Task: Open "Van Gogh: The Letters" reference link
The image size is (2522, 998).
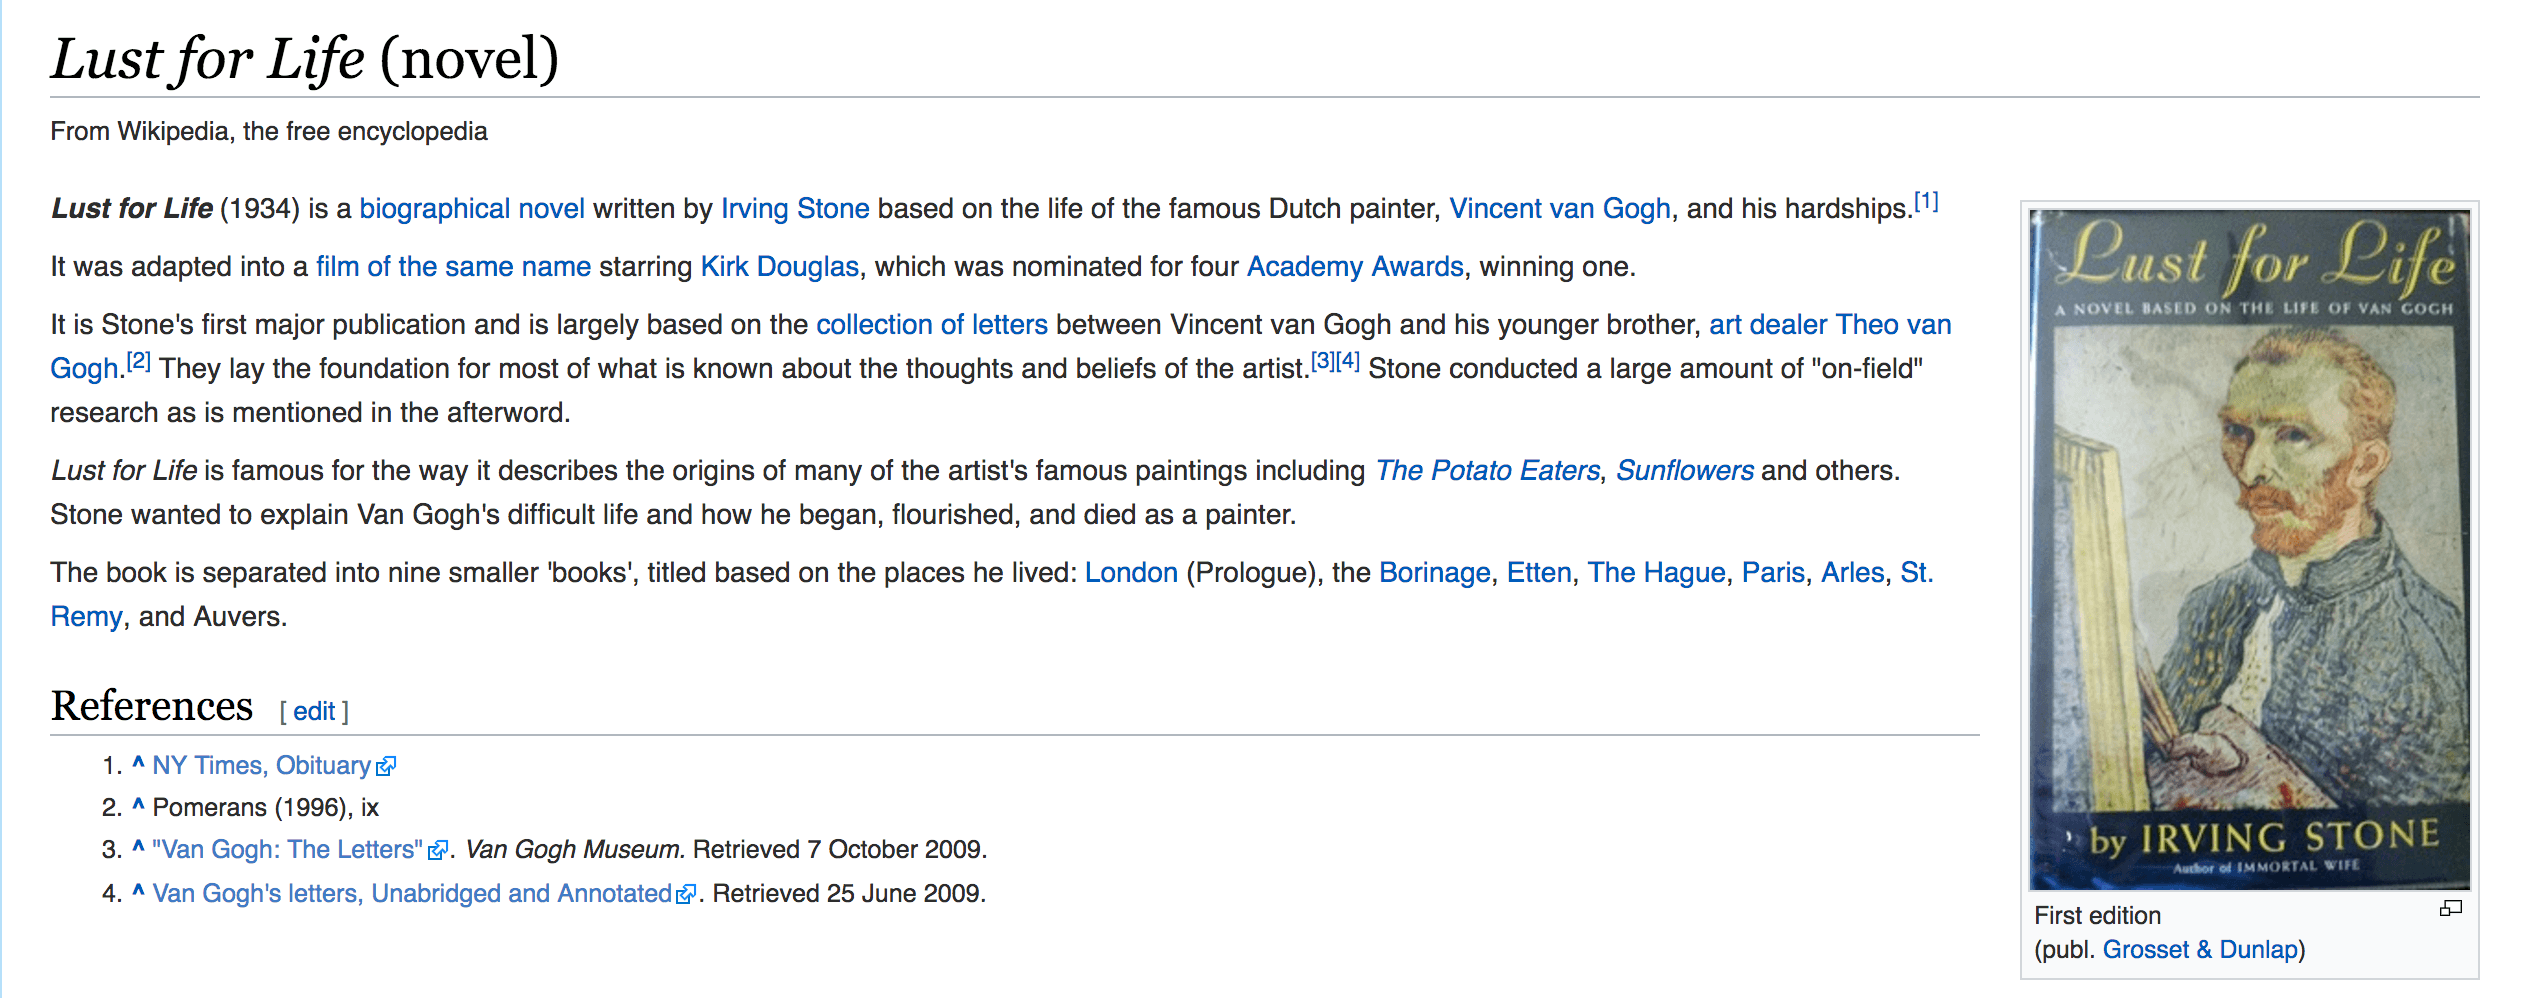Action: tap(288, 850)
